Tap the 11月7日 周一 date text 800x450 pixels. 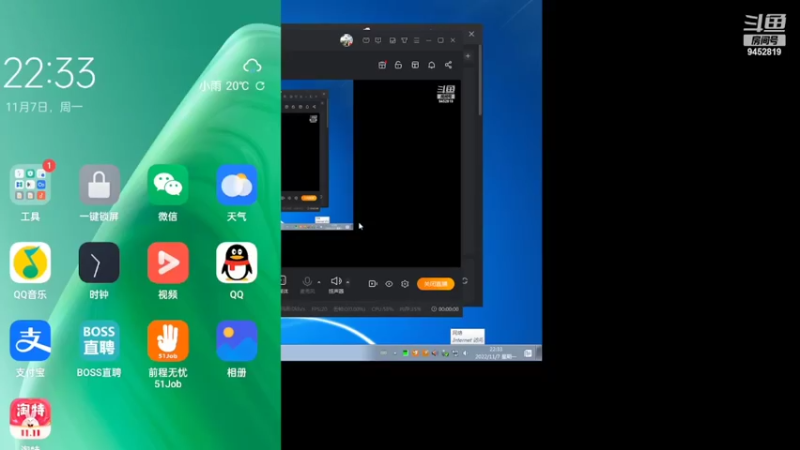pos(44,107)
